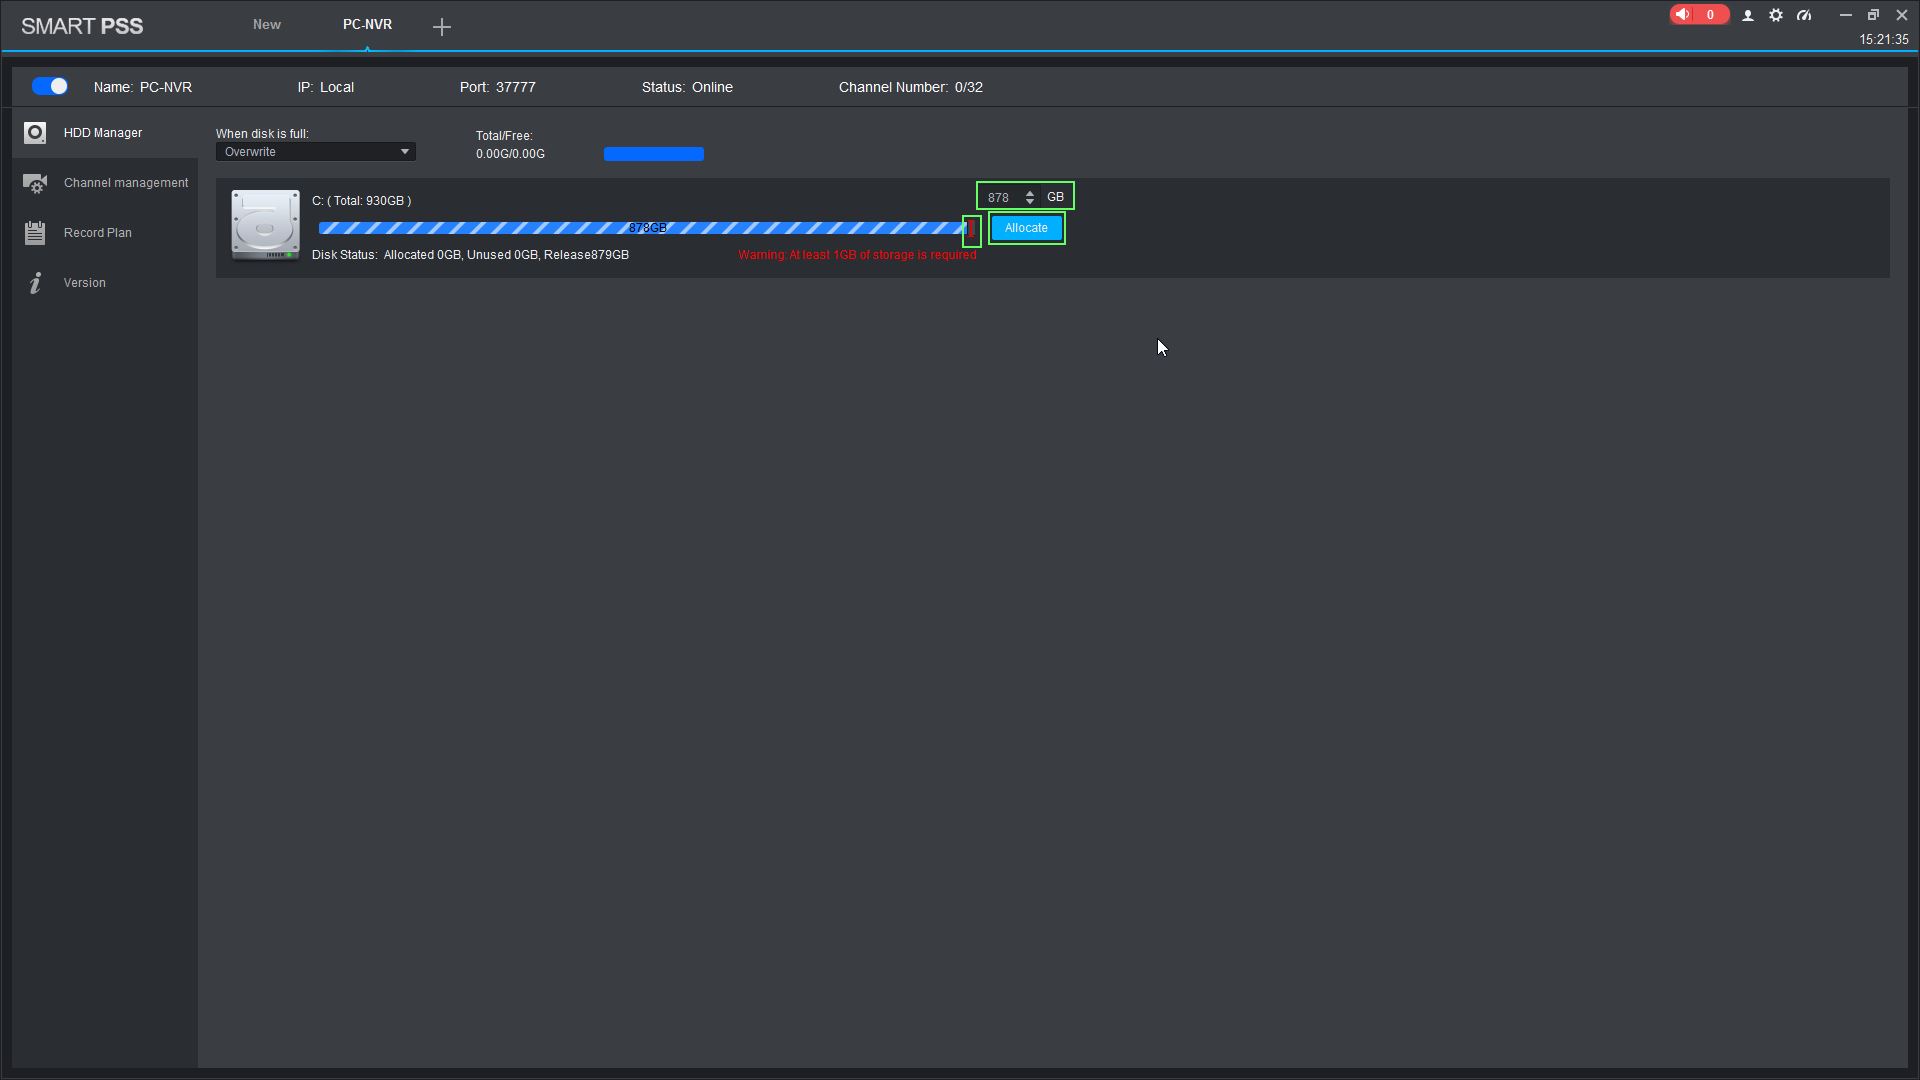Click the system performance gauge icon
The image size is (1920, 1080).
click(1804, 16)
